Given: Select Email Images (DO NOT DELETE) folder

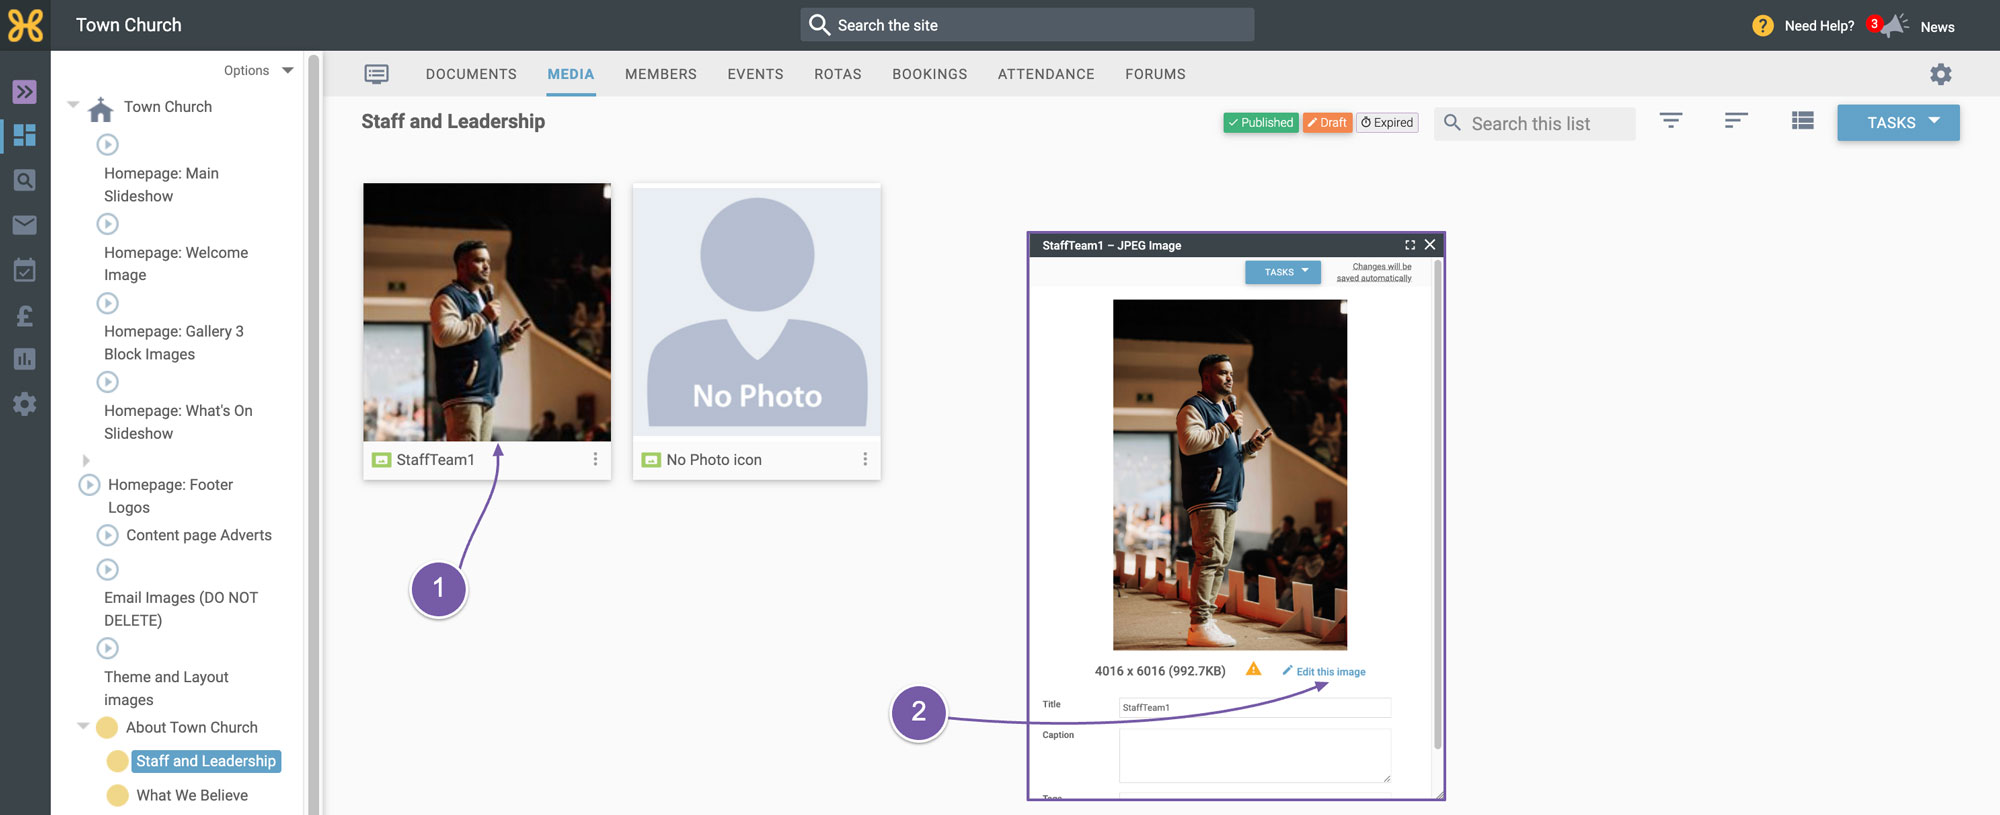Looking at the screenshot, I should click(x=181, y=609).
